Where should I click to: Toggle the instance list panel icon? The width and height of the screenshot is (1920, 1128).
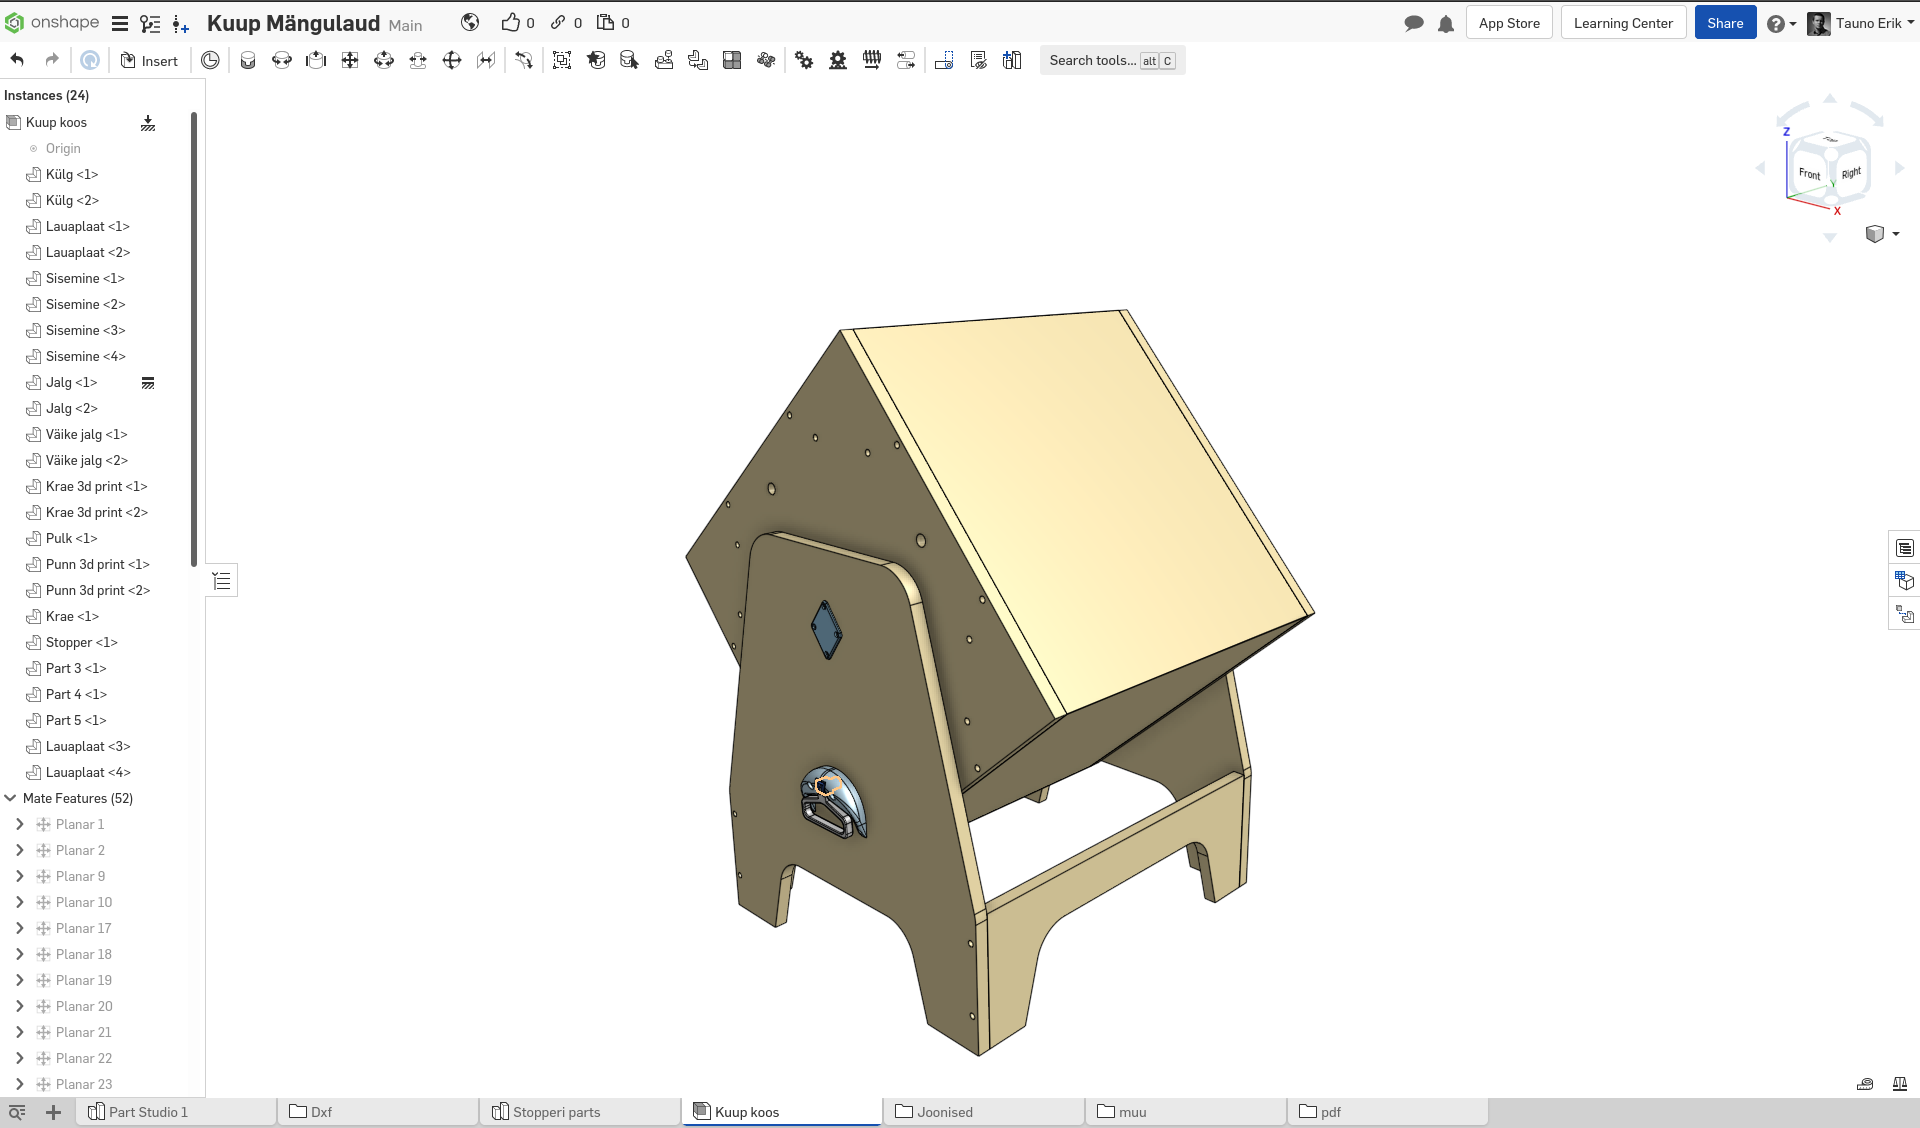pos(222,581)
